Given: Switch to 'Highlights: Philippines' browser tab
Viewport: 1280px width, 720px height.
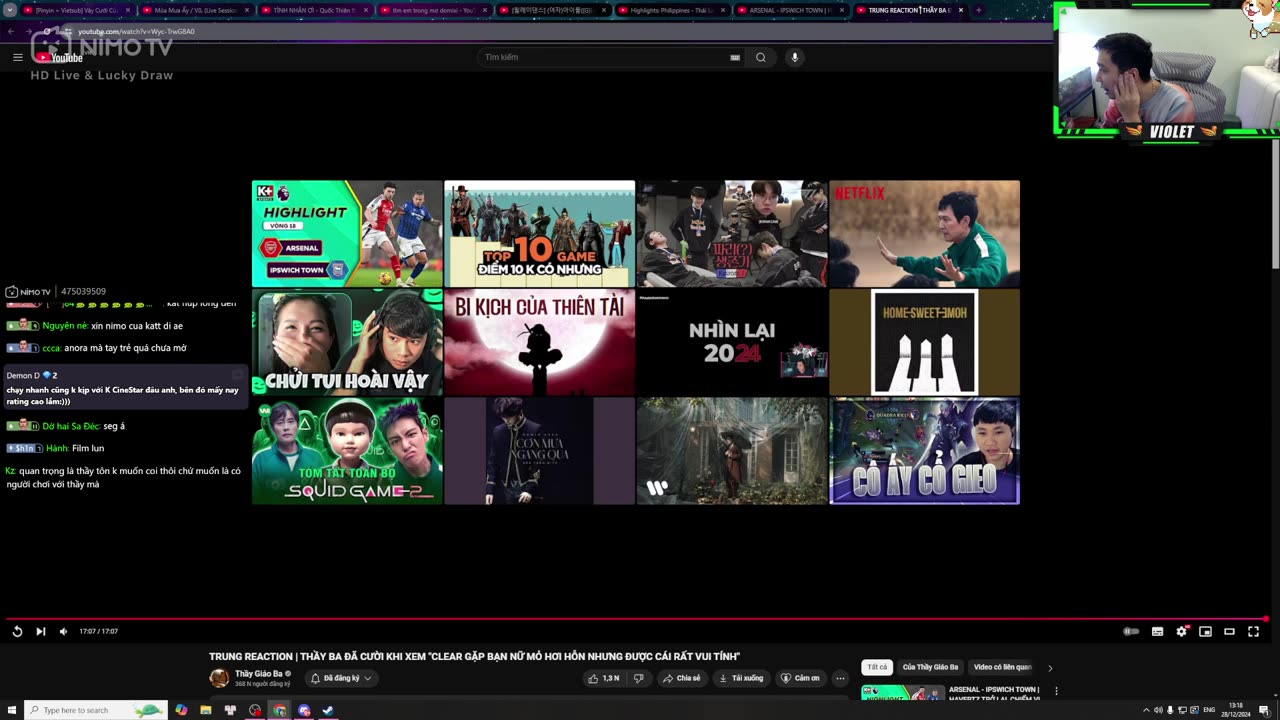Looking at the screenshot, I should (671, 10).
